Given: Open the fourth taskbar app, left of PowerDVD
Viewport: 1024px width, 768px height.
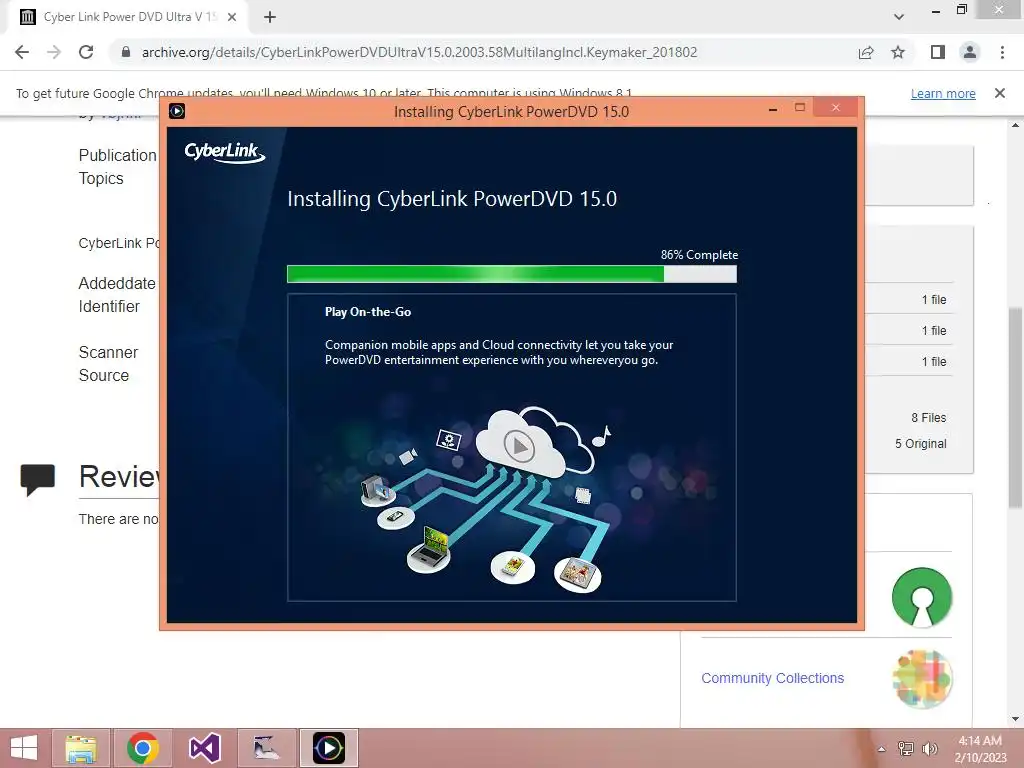Looking at the screenshot, I should pos(266,748).
